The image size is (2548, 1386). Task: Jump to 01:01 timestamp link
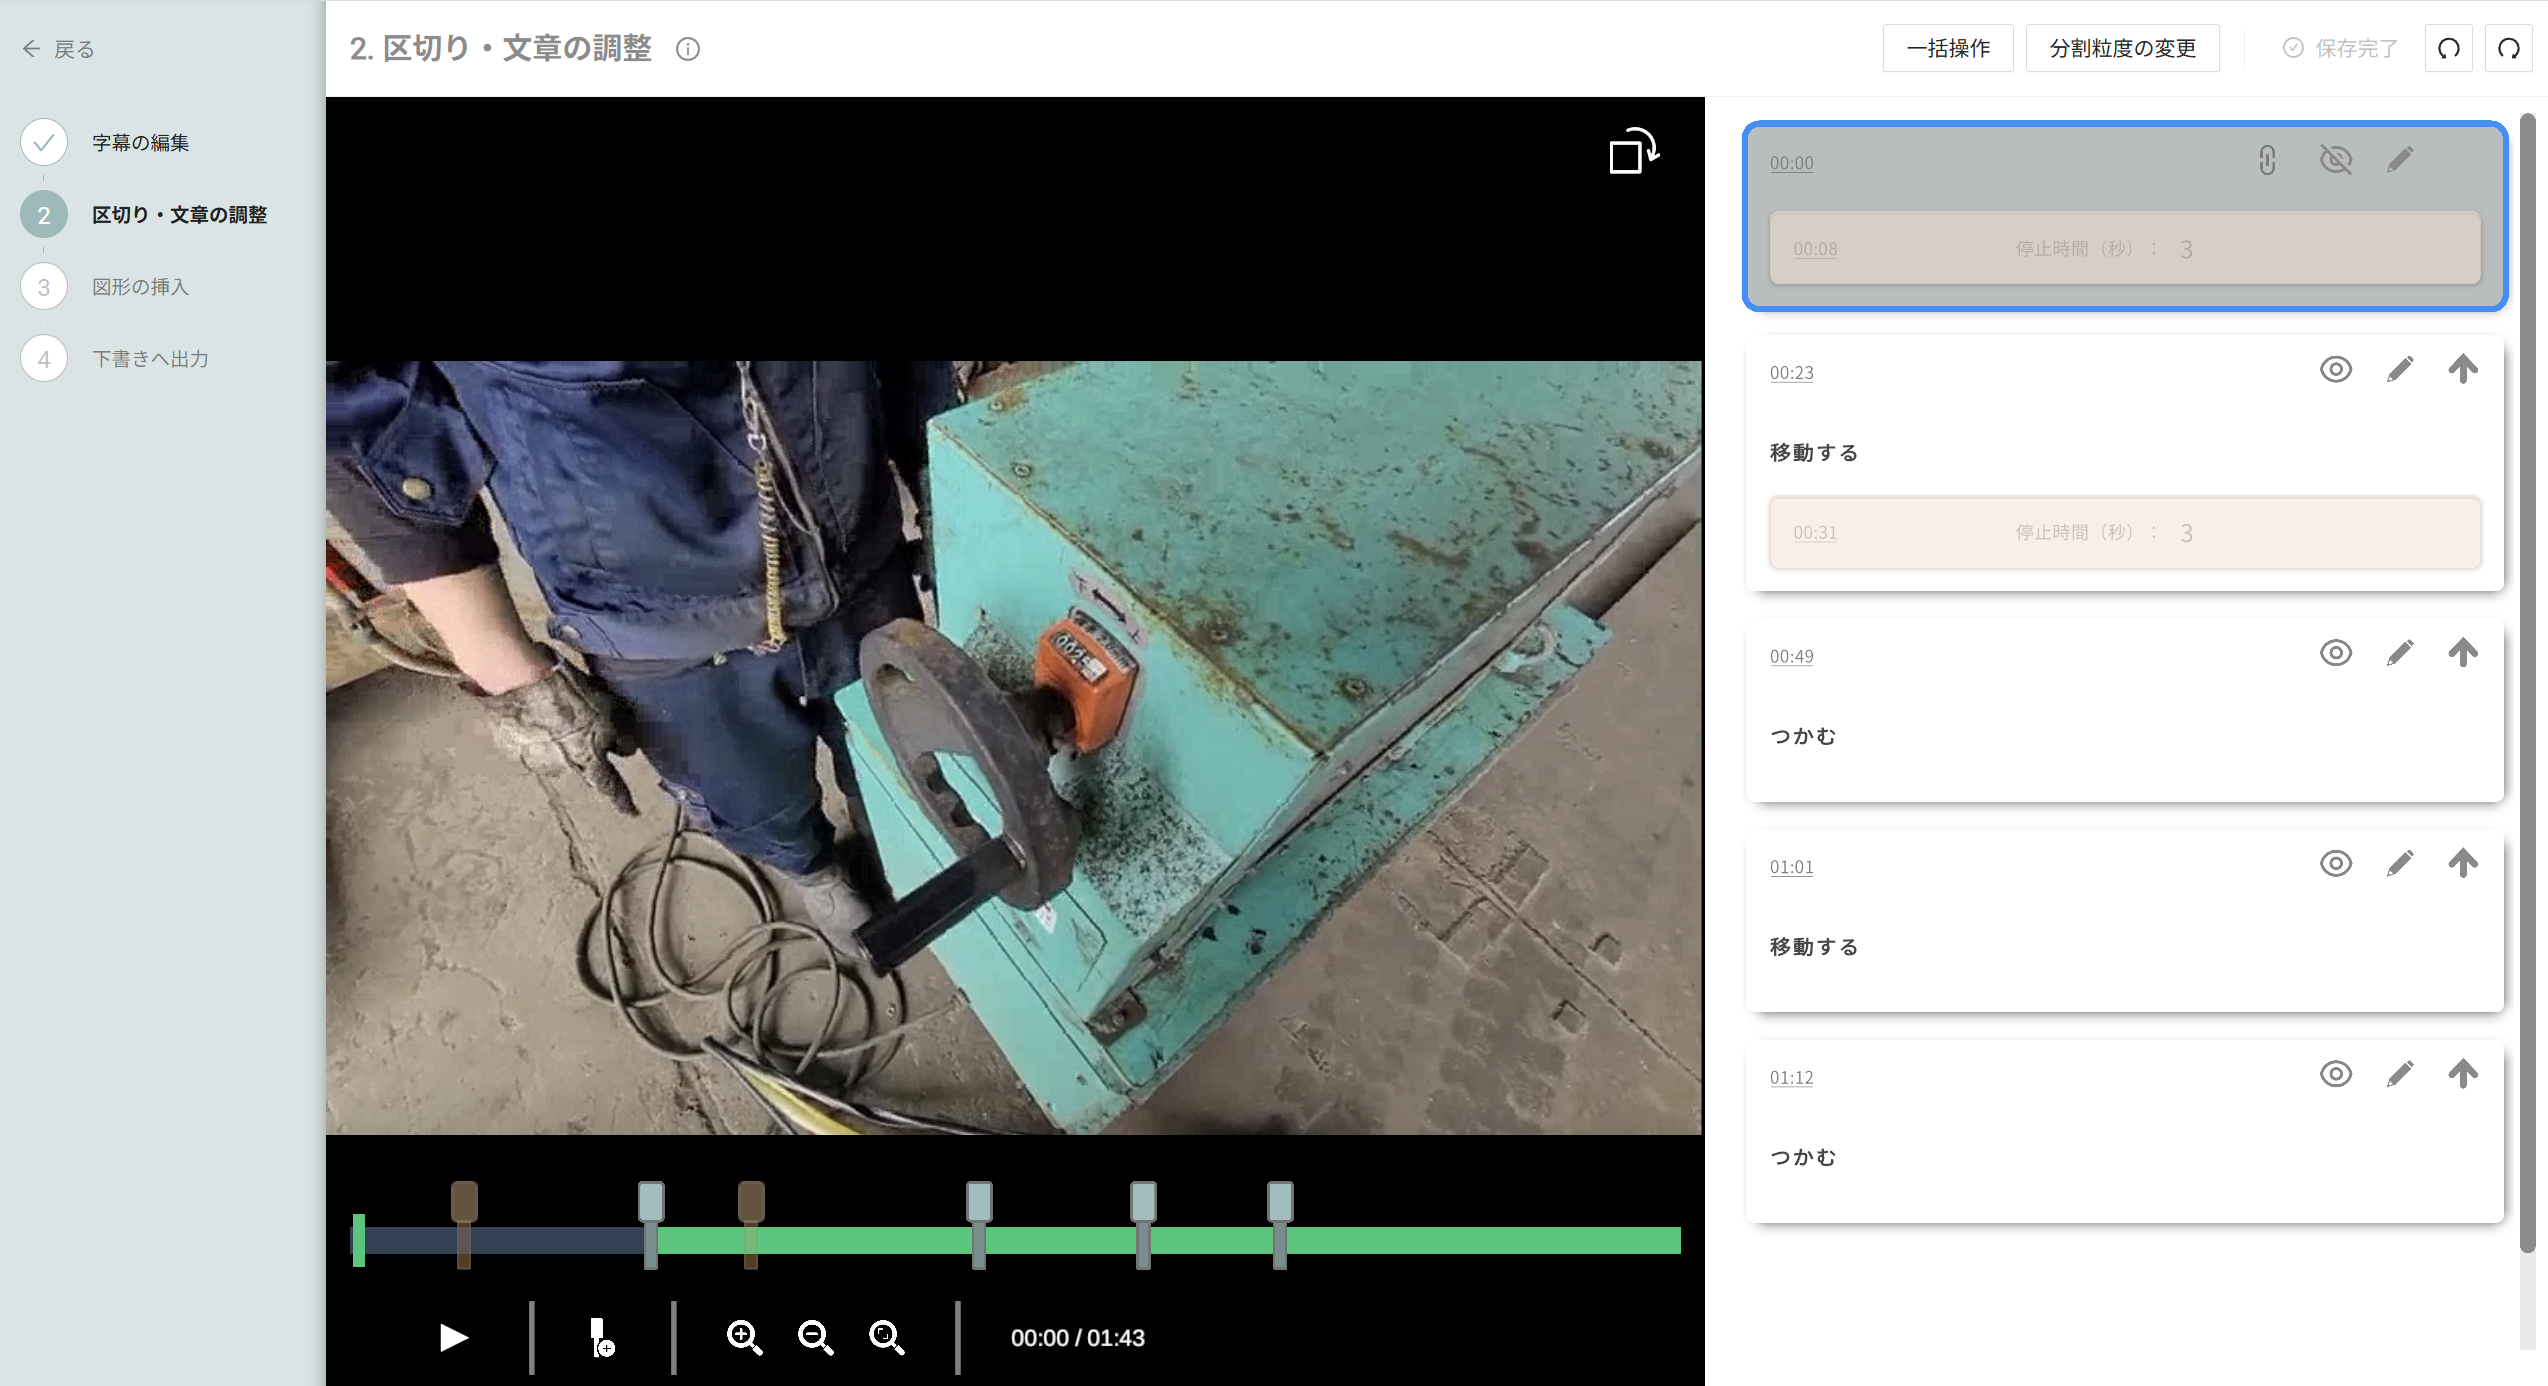[1790, 867]
